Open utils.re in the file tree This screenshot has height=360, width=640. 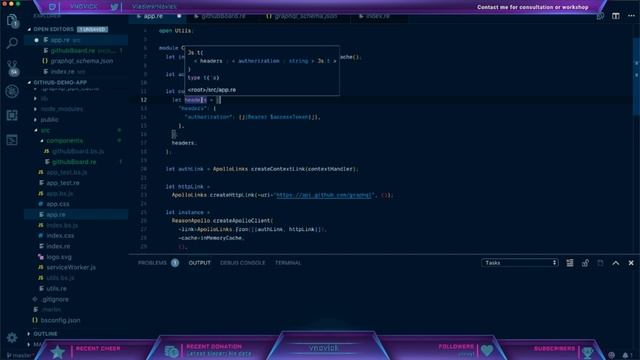click(56, 289)
